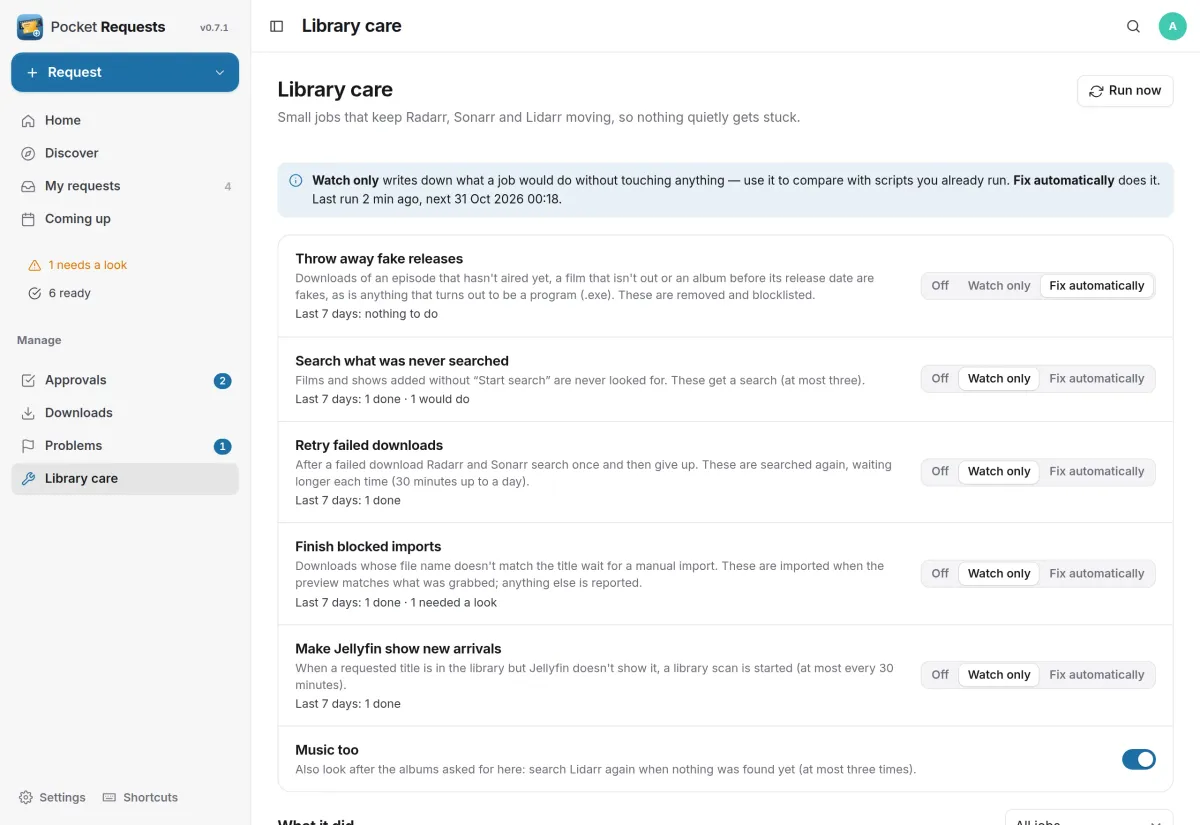Select Watch only for Finish blocked imports
The height and width of the screenshot is (825, 1200).
click(x=999, y=574)
